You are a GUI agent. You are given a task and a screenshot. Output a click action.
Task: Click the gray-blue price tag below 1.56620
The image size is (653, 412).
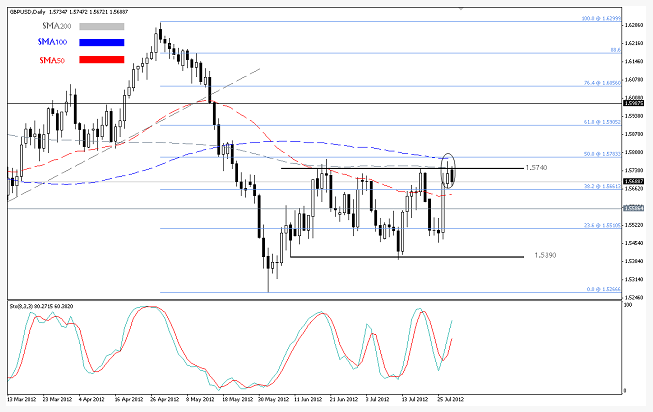633,208
